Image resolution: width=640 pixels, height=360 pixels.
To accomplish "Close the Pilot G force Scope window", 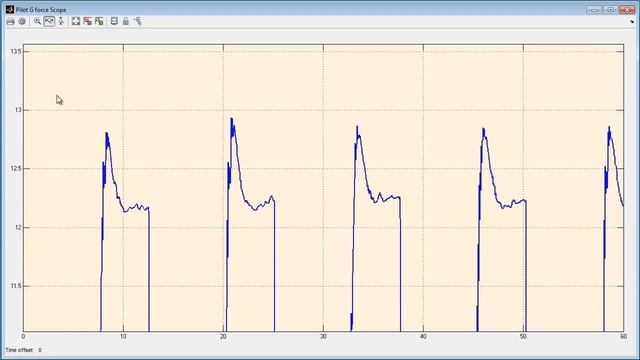I will tap(627, 9).
